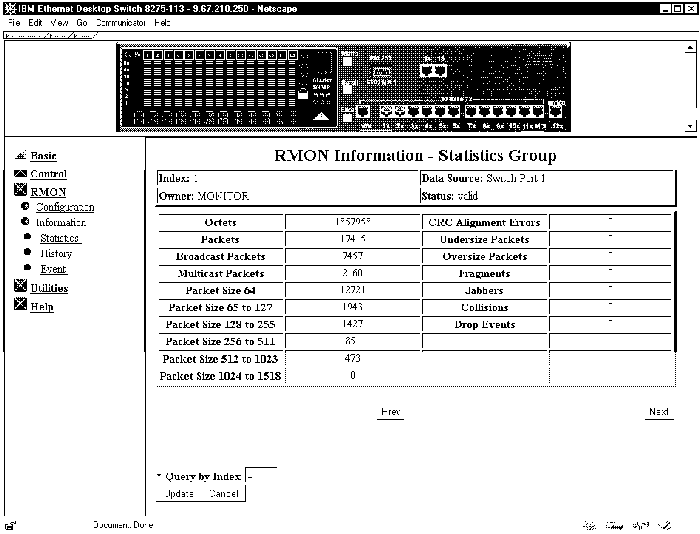Go to the Prev statistics entry

tap(391, 412)
